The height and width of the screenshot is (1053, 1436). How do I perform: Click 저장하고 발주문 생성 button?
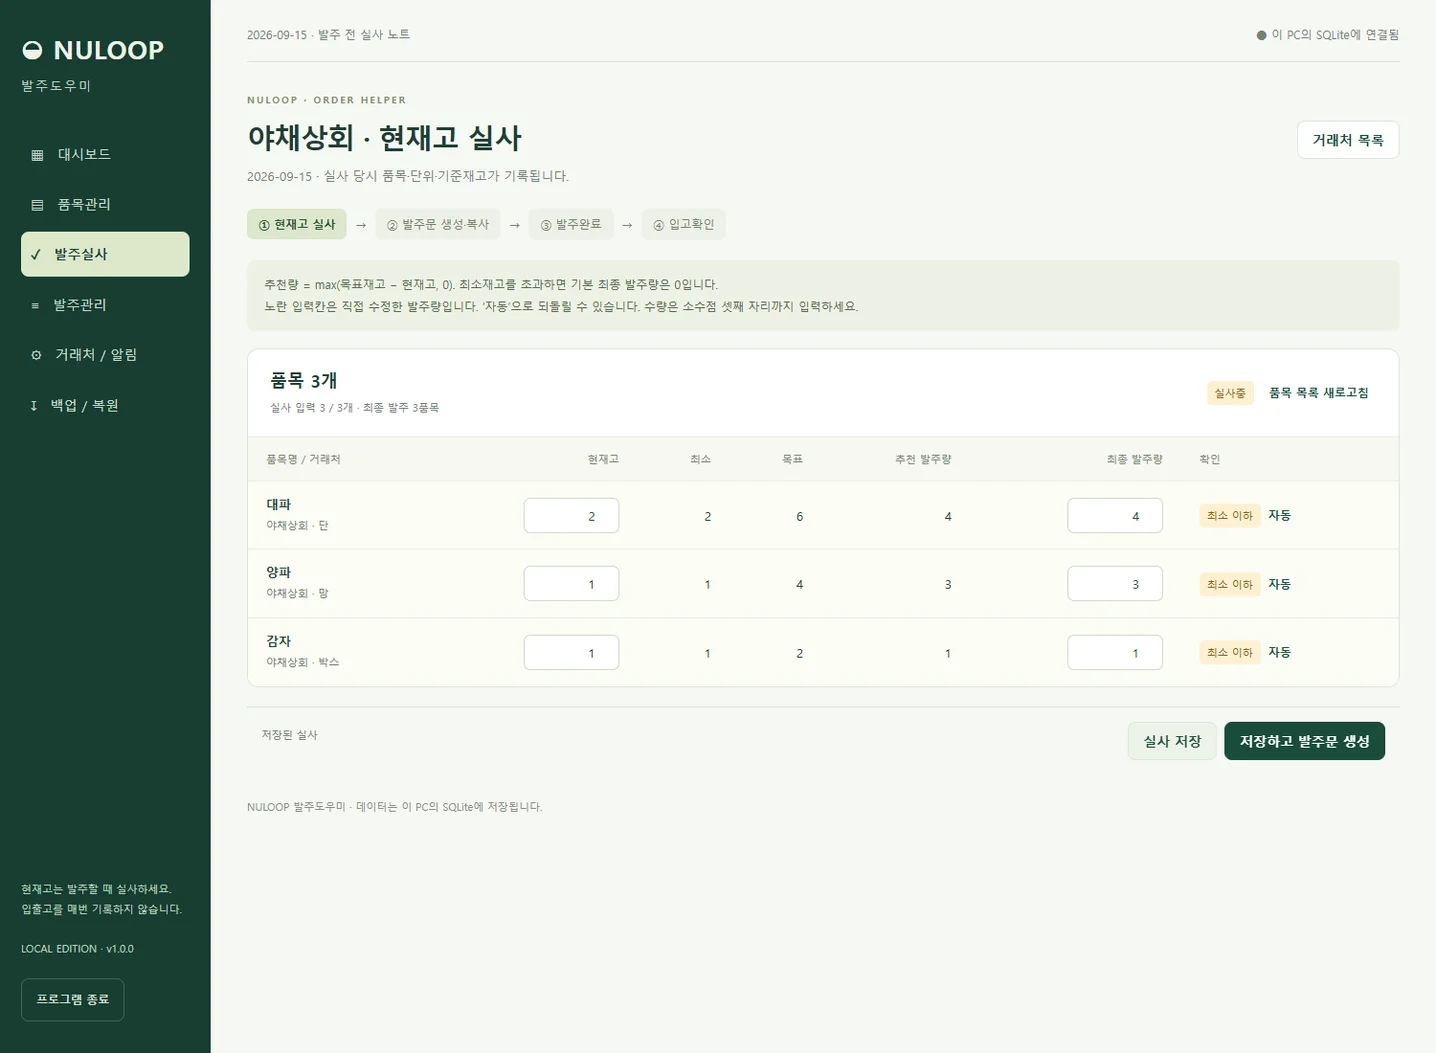[x=1304, y=741]
